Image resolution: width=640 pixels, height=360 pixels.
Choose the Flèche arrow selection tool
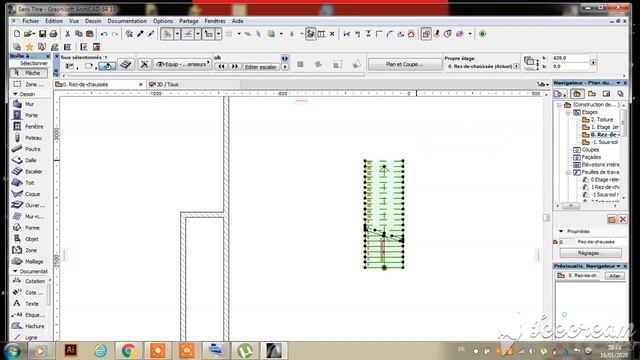pyautogui.click(x=28, y=73)
